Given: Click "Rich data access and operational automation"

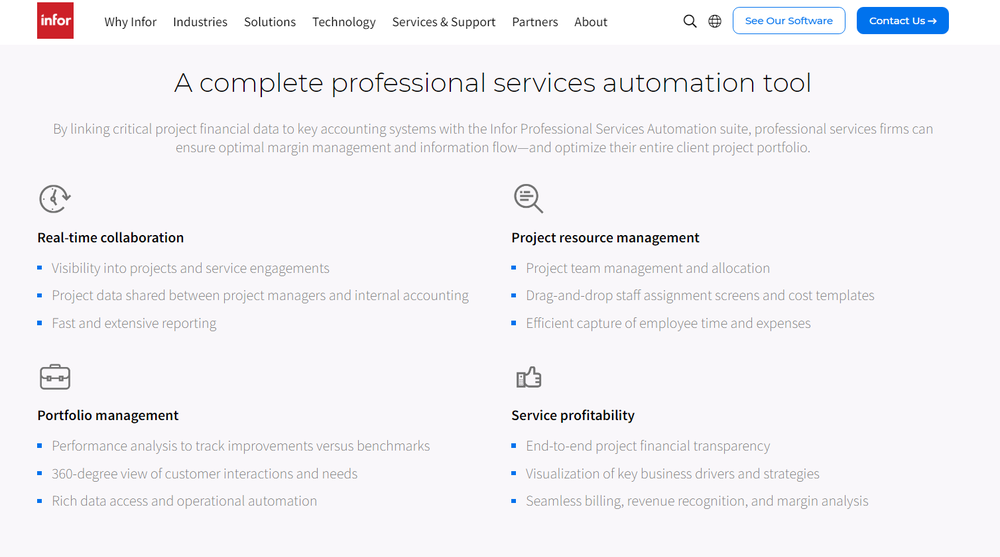Looking at the screenshot, I should pos(184,501).
